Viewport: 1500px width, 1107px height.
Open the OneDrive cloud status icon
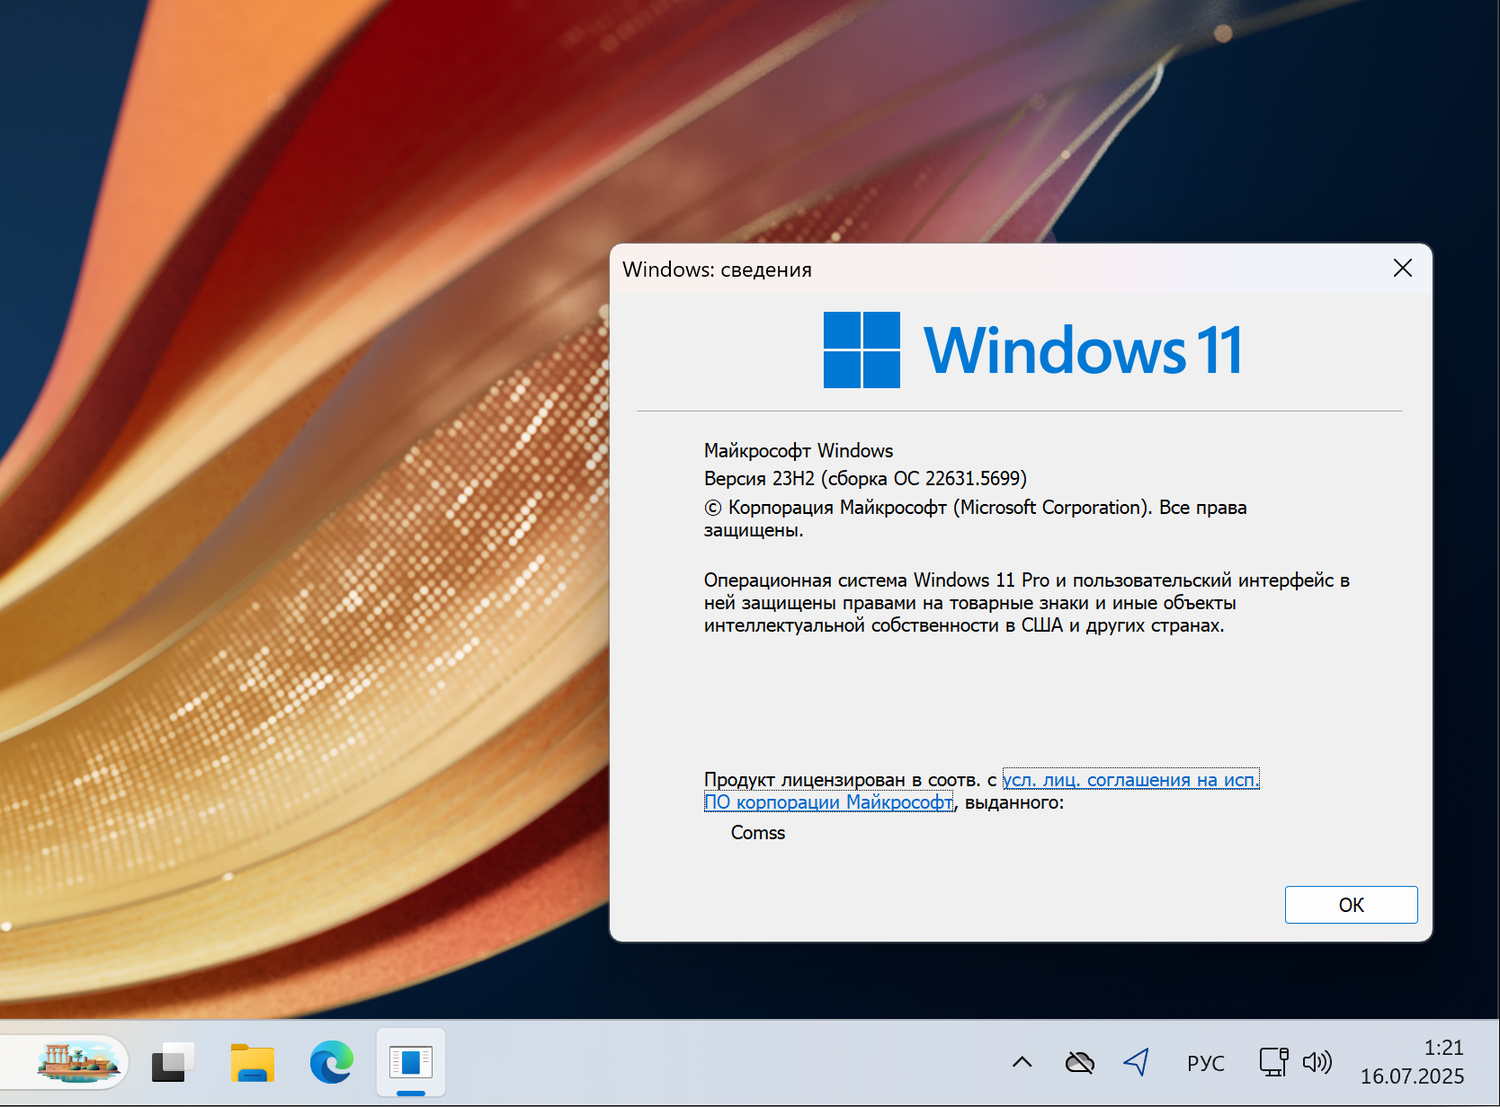pos(1079,1062)
